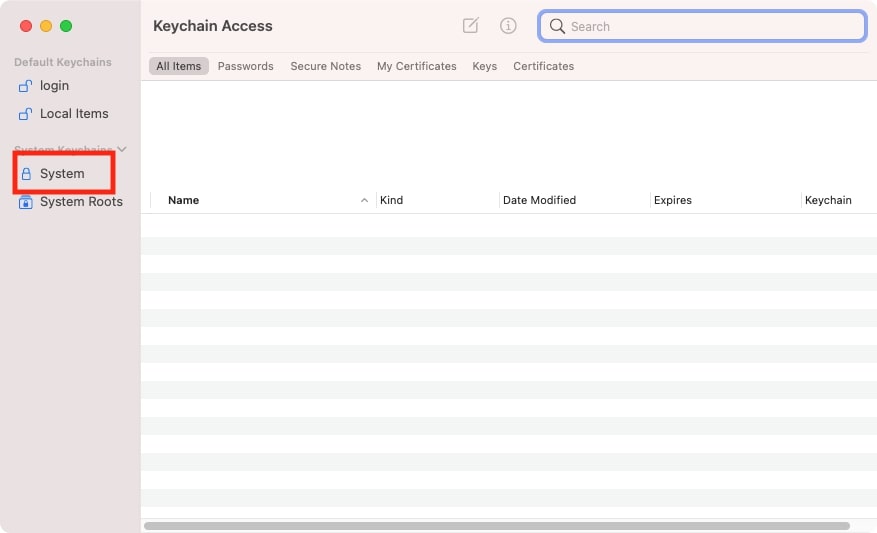Open the info inspector icon
This screenshot has width=877, height=533.
pyautogui.click(x=508, y=26)
